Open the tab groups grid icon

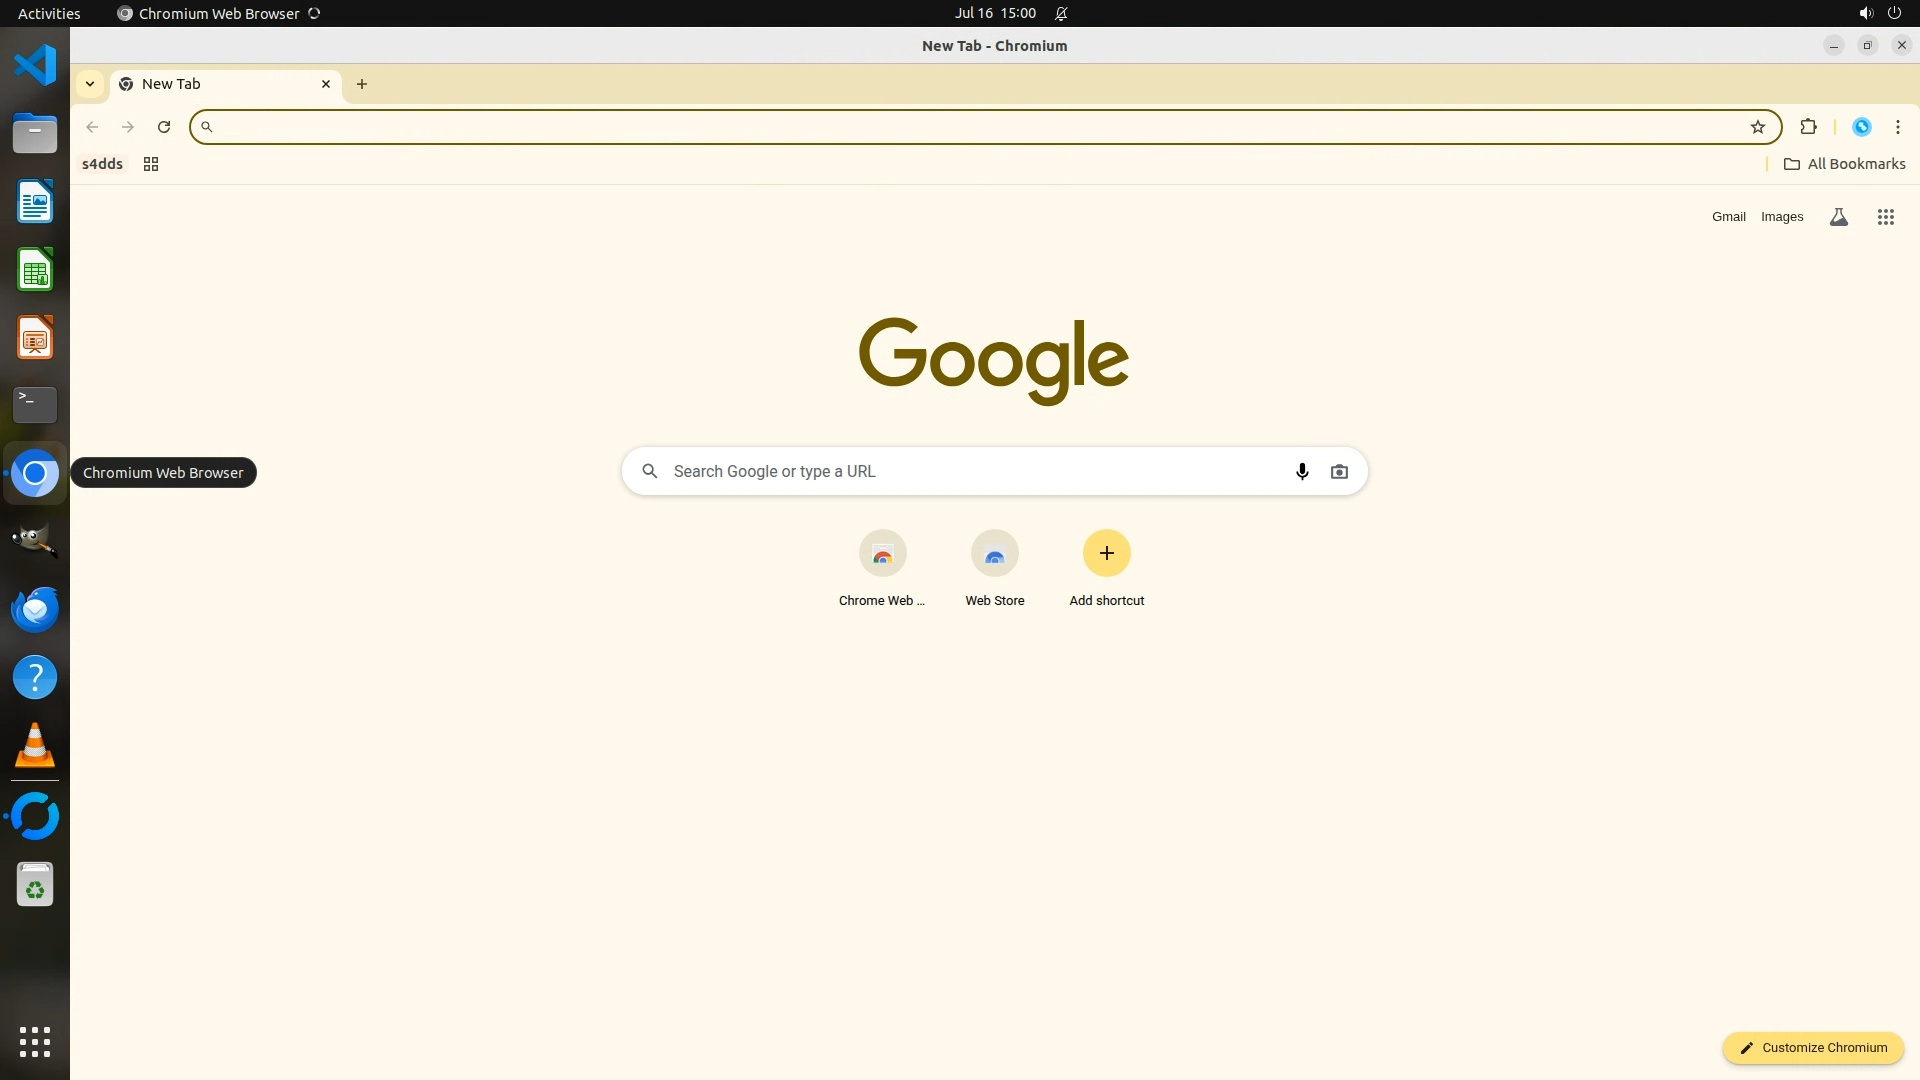tap(151, 164)
